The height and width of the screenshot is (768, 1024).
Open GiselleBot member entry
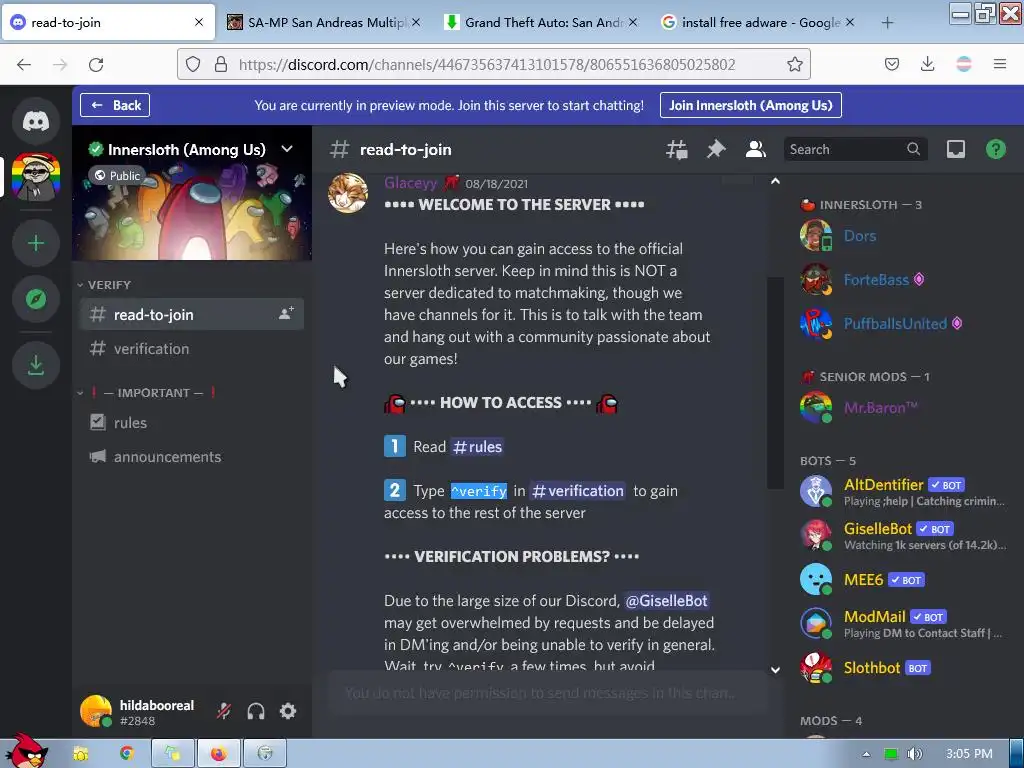[x=904, y=536]
